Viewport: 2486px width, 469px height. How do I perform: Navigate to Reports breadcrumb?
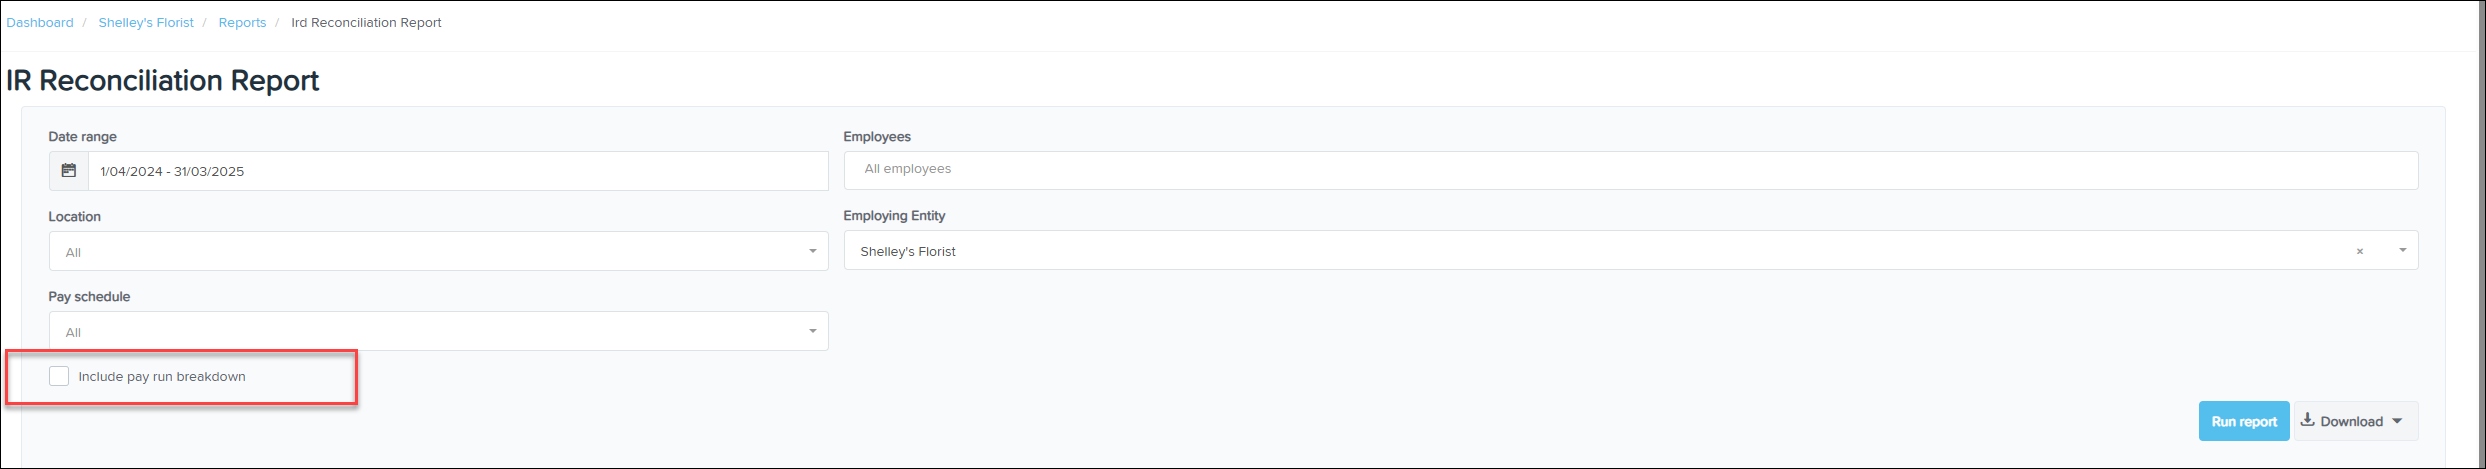pos(242,22)
